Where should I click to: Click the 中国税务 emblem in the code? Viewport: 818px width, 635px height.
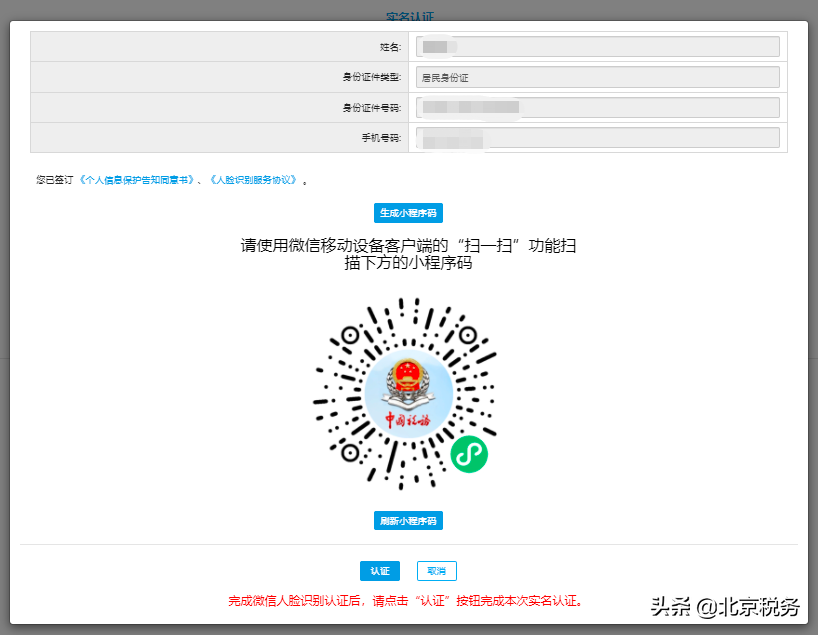408,394
